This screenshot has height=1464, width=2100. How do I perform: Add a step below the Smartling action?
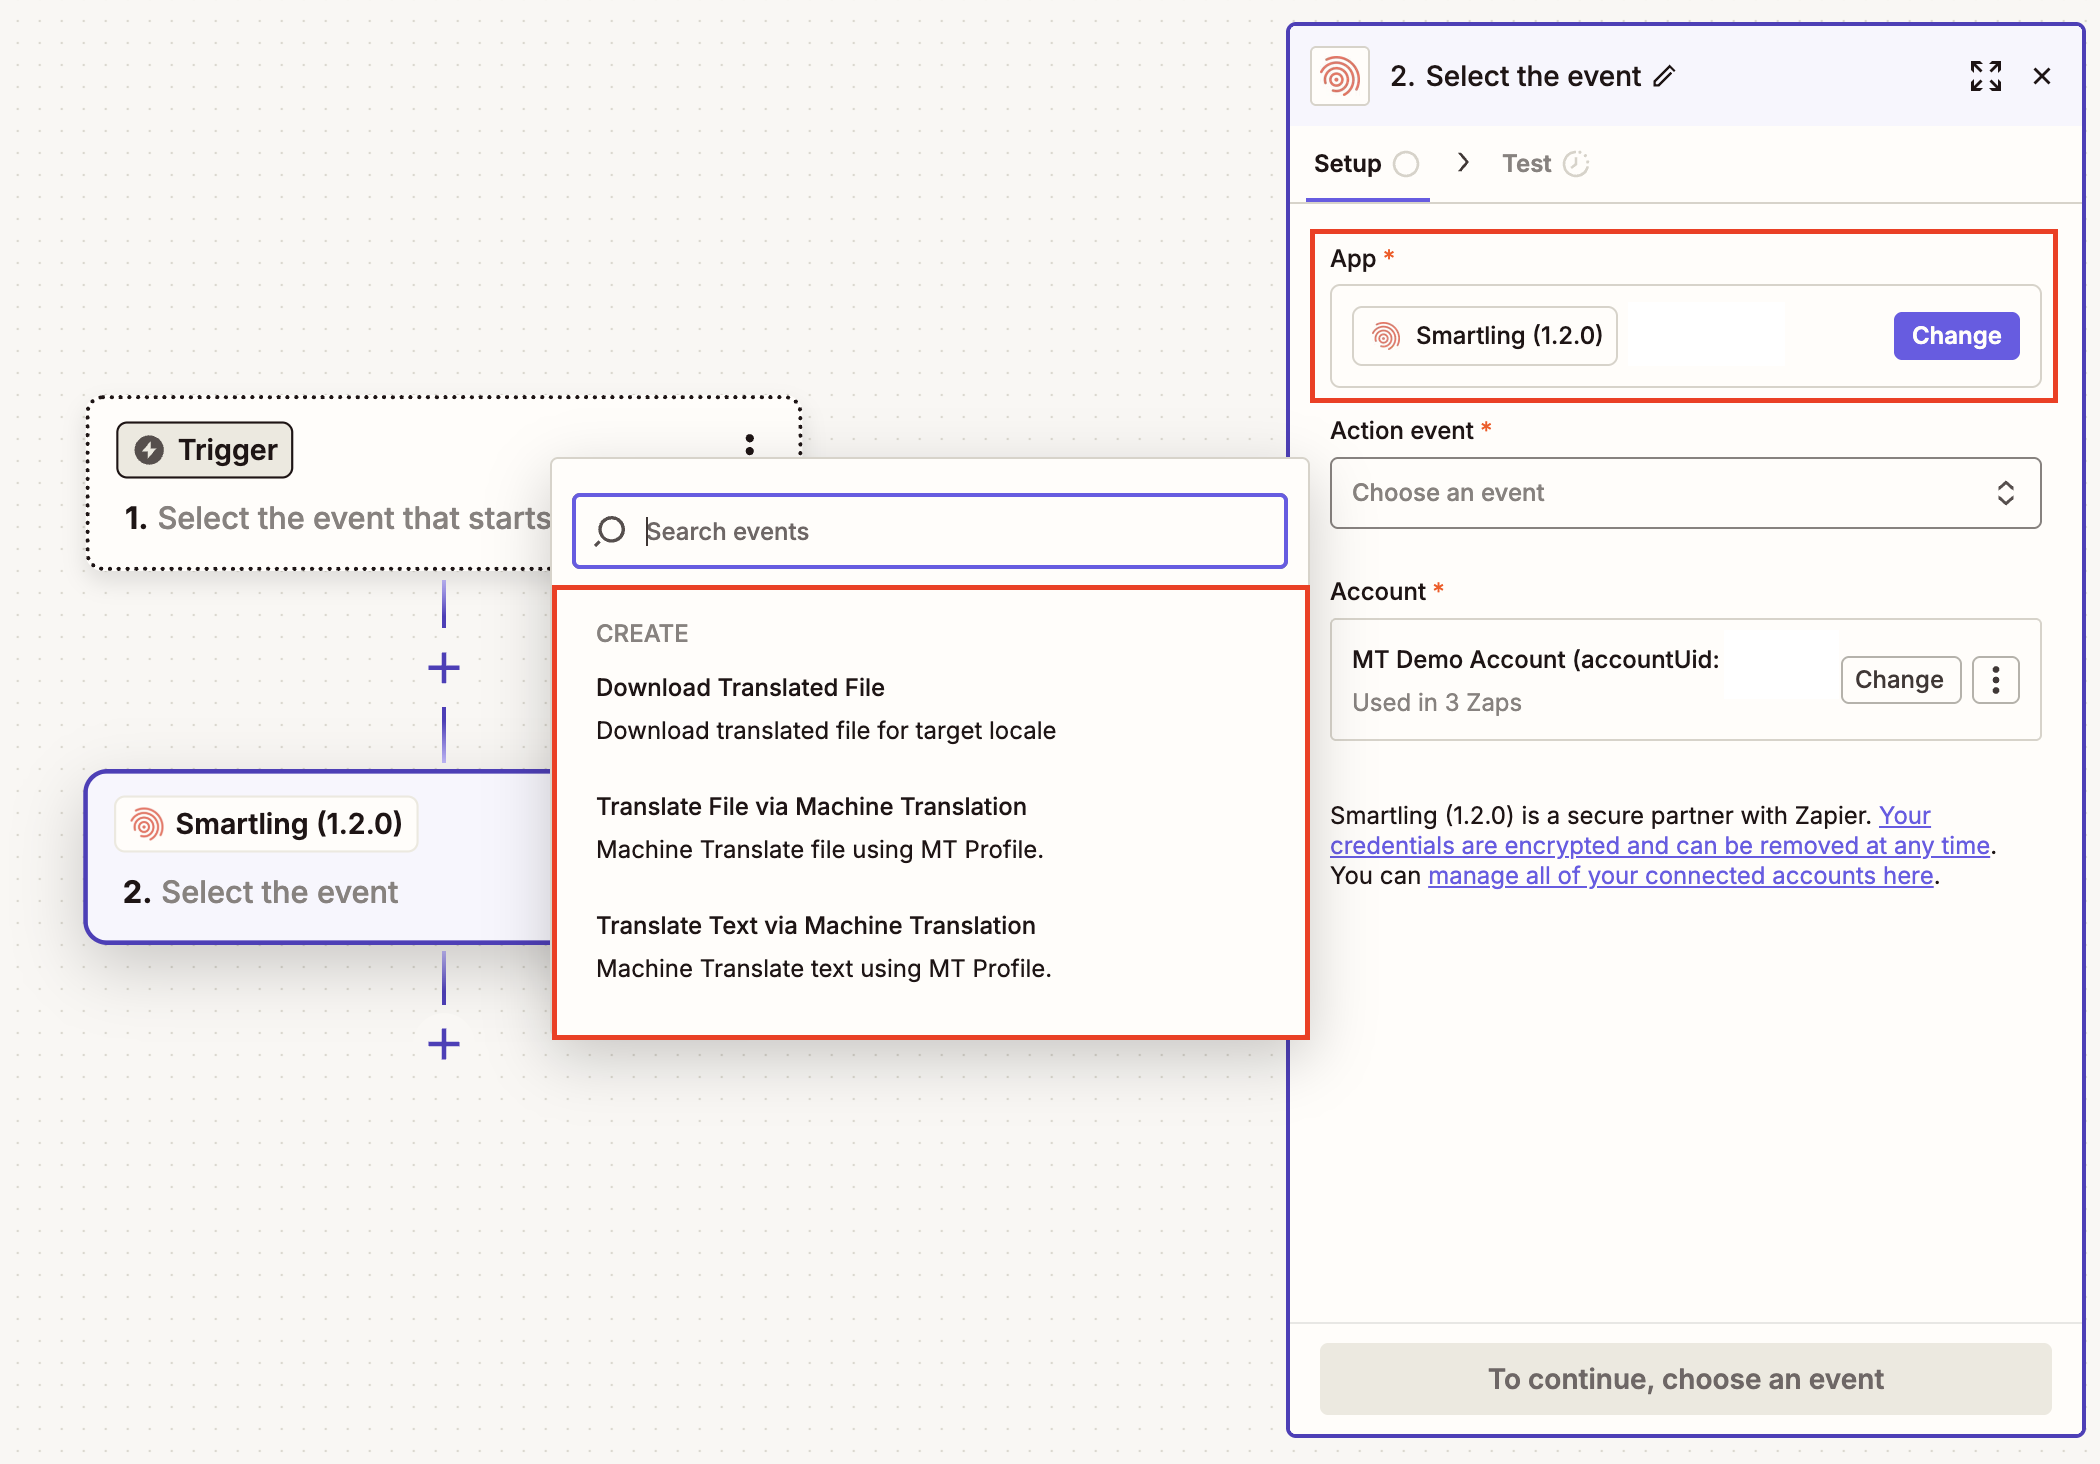point(444,1045)
